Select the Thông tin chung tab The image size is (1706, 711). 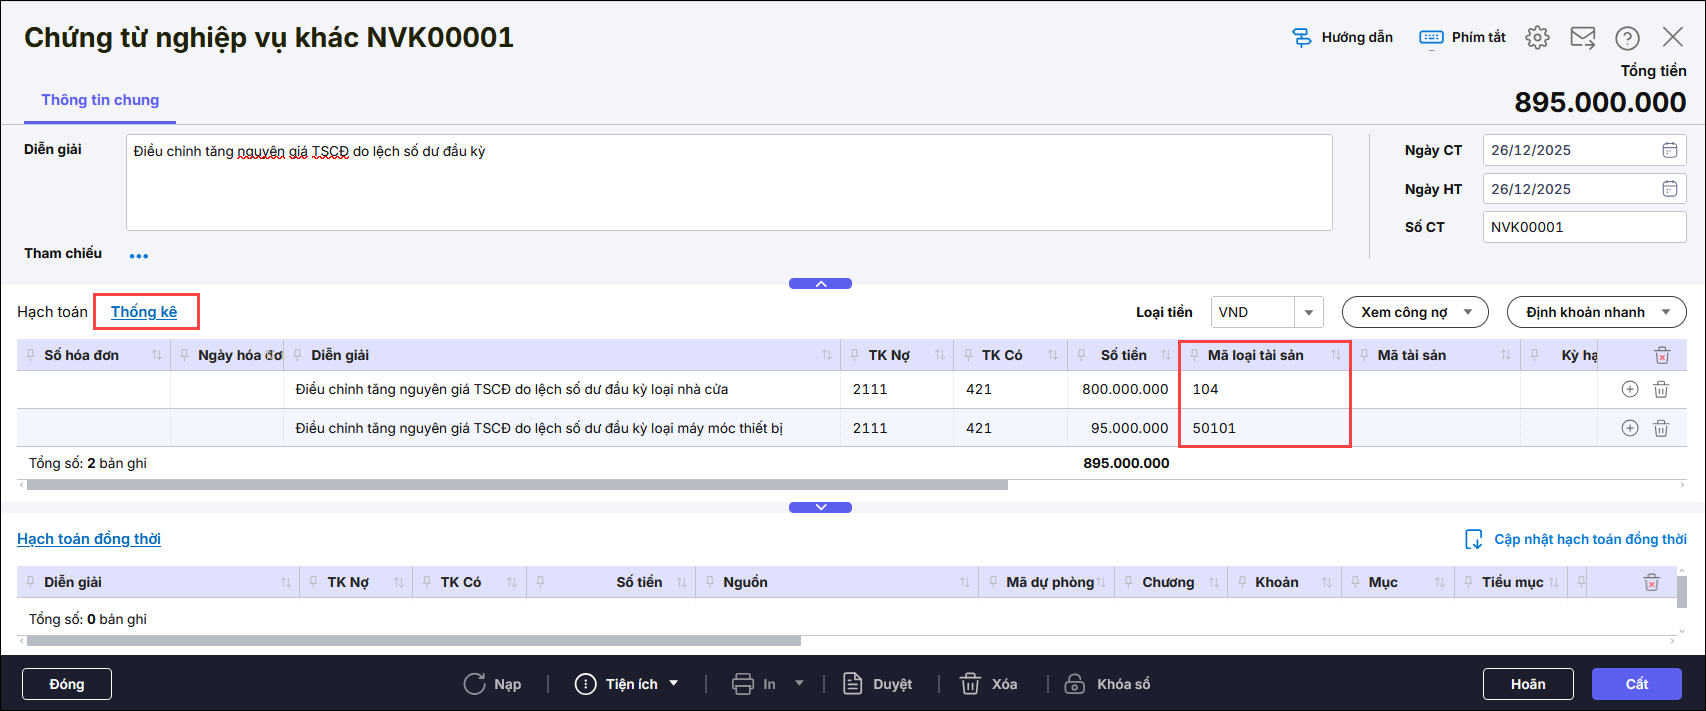[100, 100]
